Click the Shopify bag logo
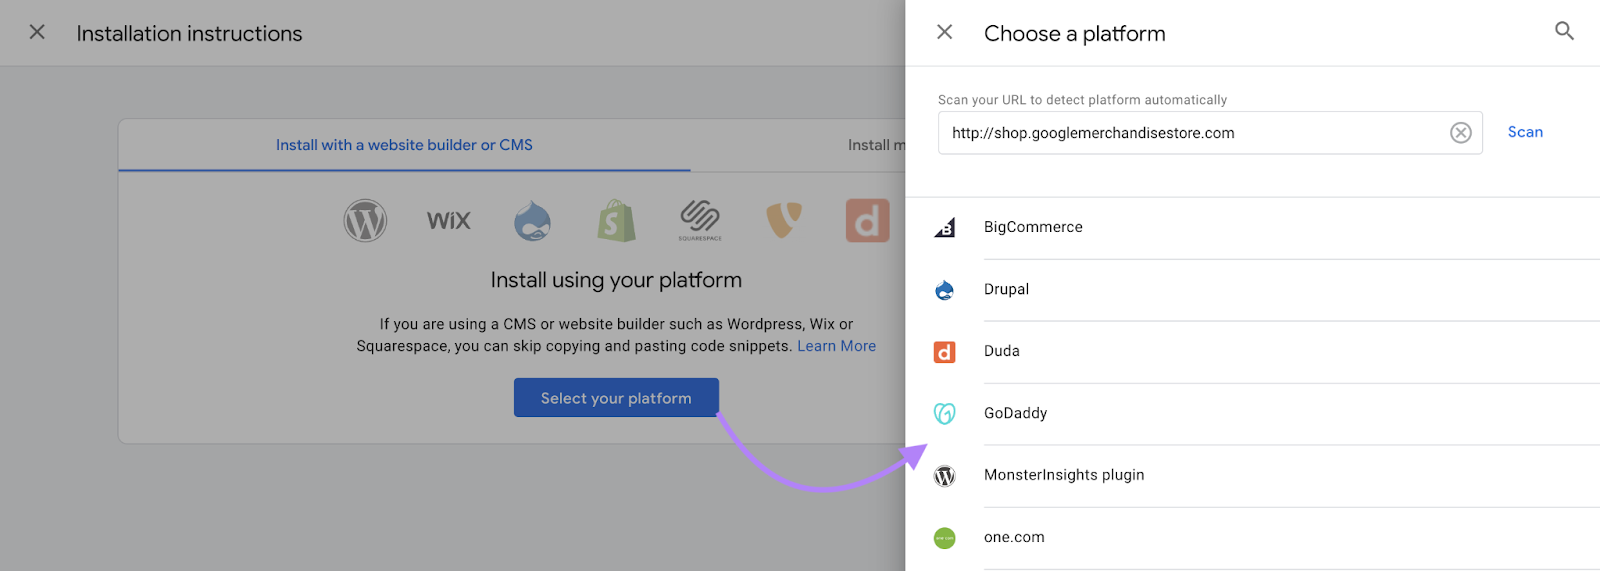Viewport: 1600px width, 571px height. point(616,220)
